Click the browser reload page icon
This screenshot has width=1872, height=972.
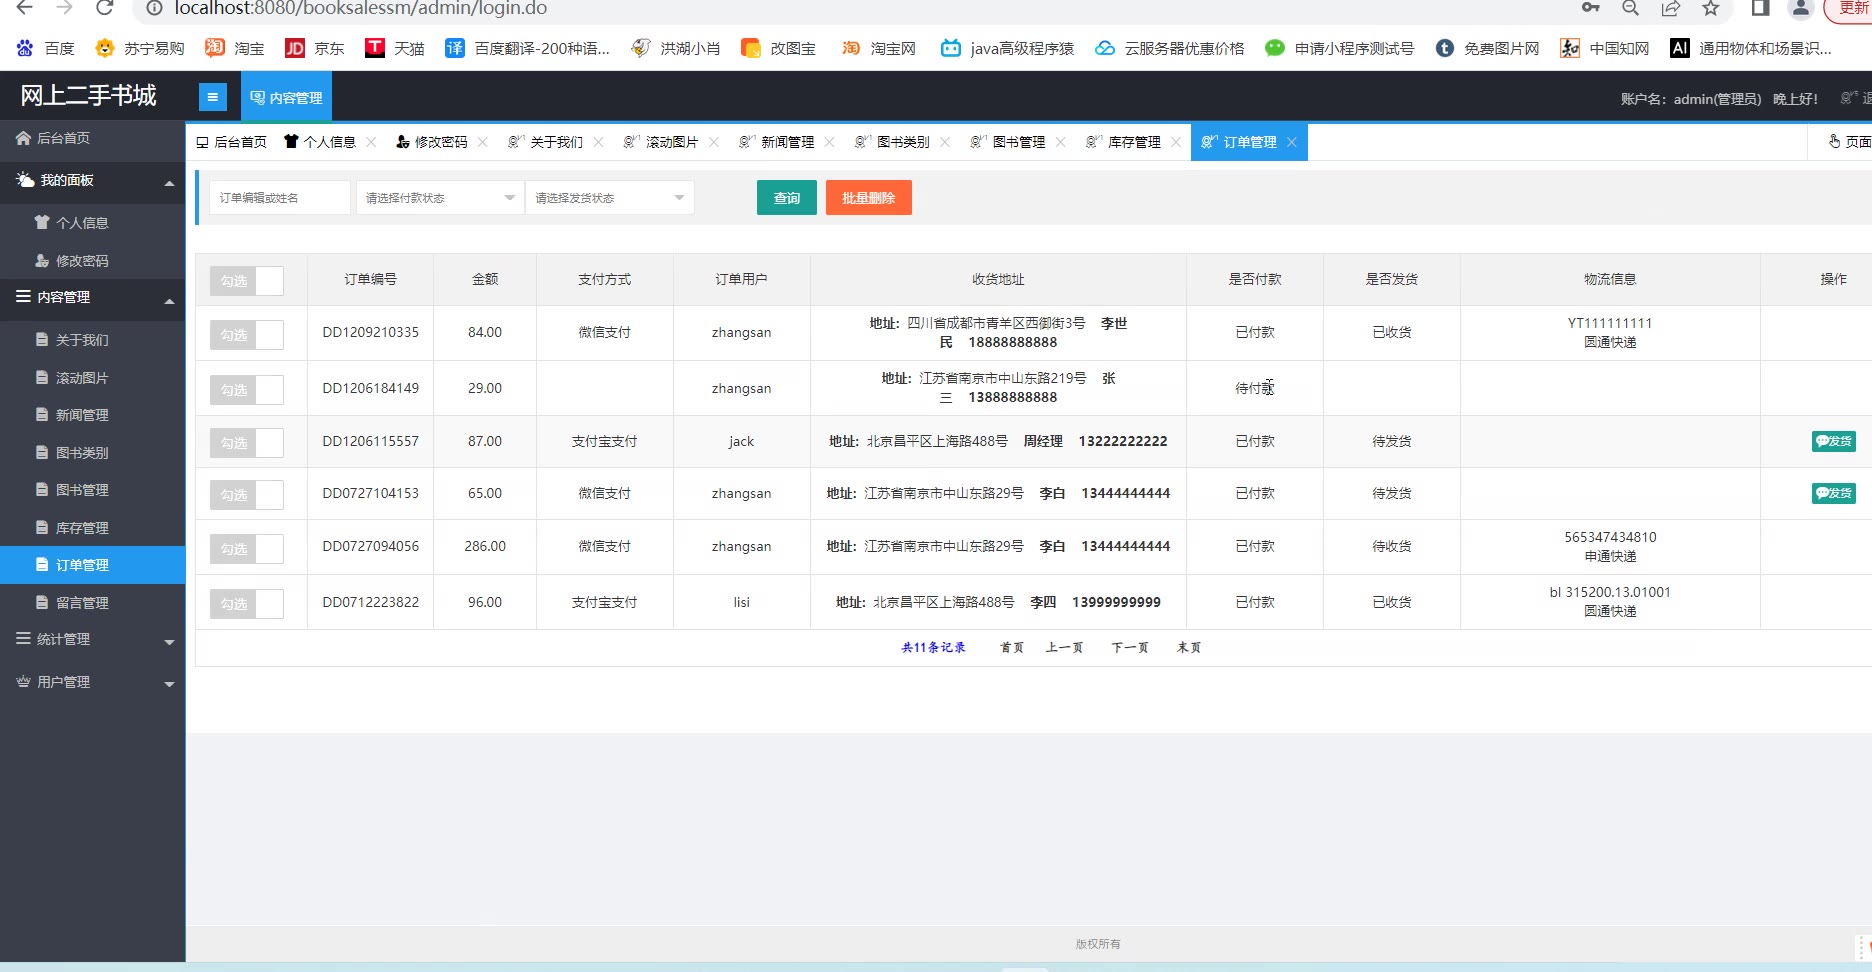[104, 8]
